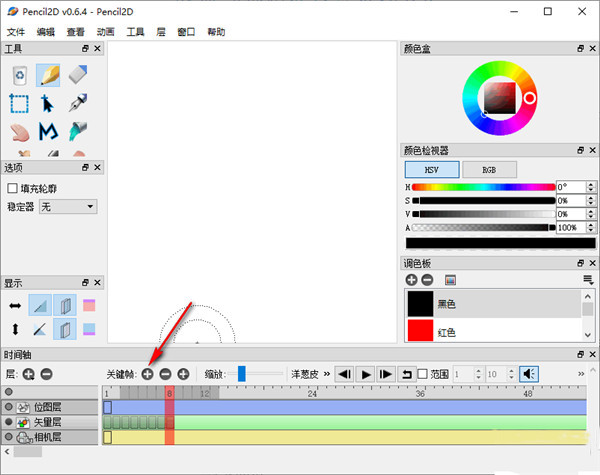Open the palette options menu icon
Image resolution: width=600 pixels, height=475 pixels.
click(588, 280)
